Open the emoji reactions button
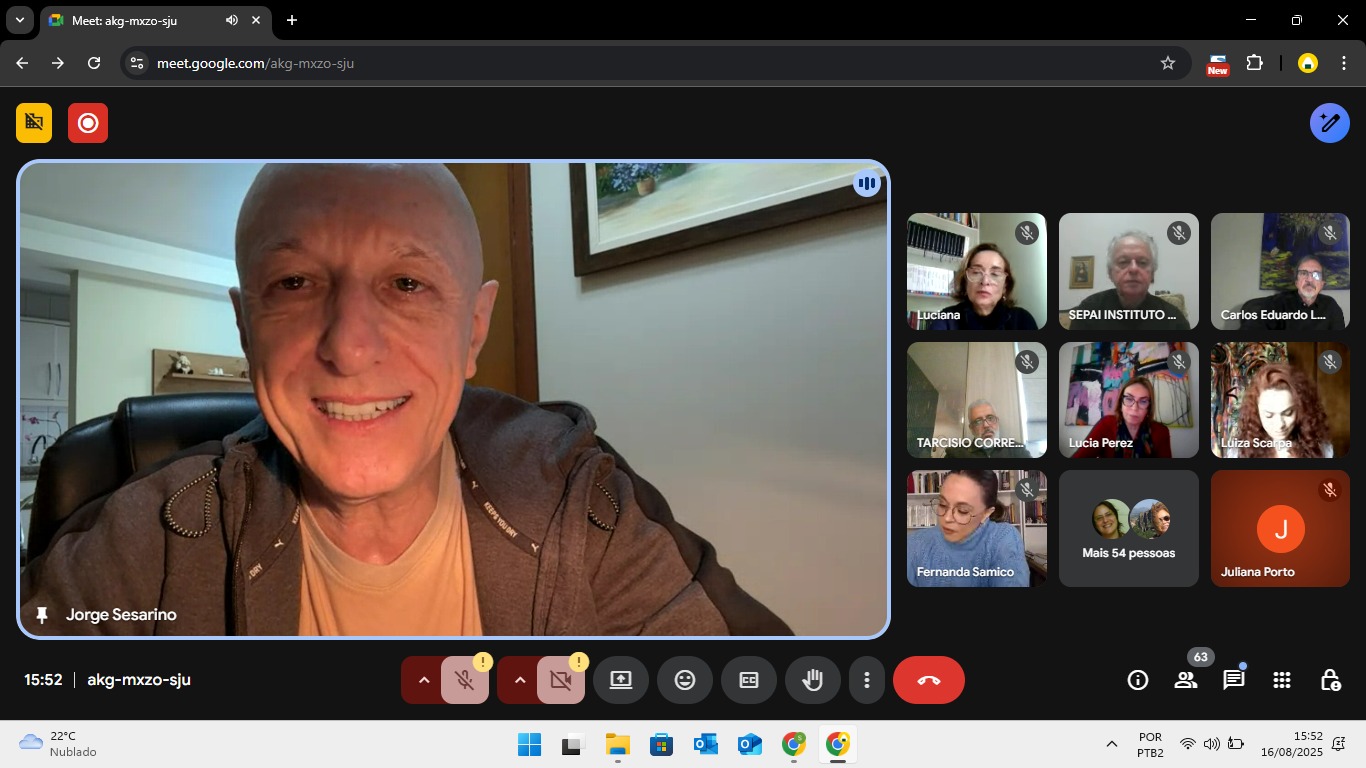Image resolution: width=1366 pixels, height=768 pixels. (684, 680)
